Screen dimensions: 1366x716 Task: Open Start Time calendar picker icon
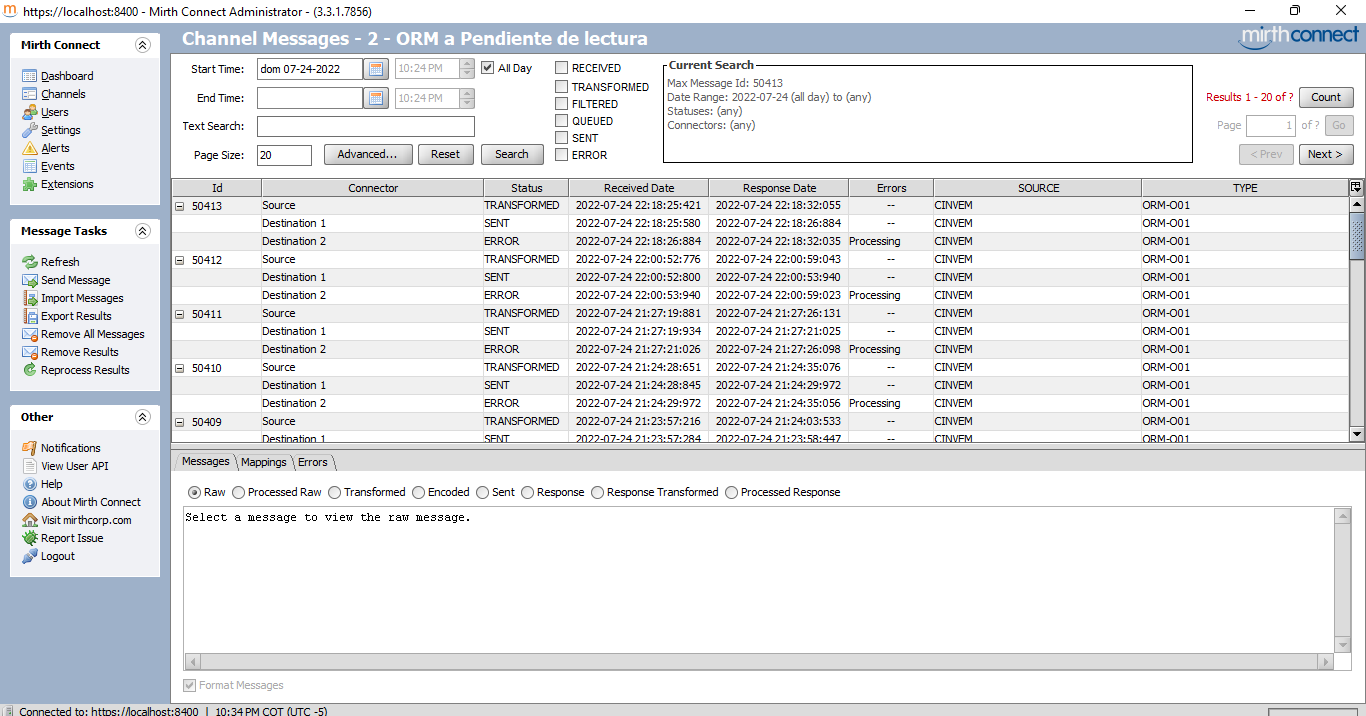coord(376,69)
